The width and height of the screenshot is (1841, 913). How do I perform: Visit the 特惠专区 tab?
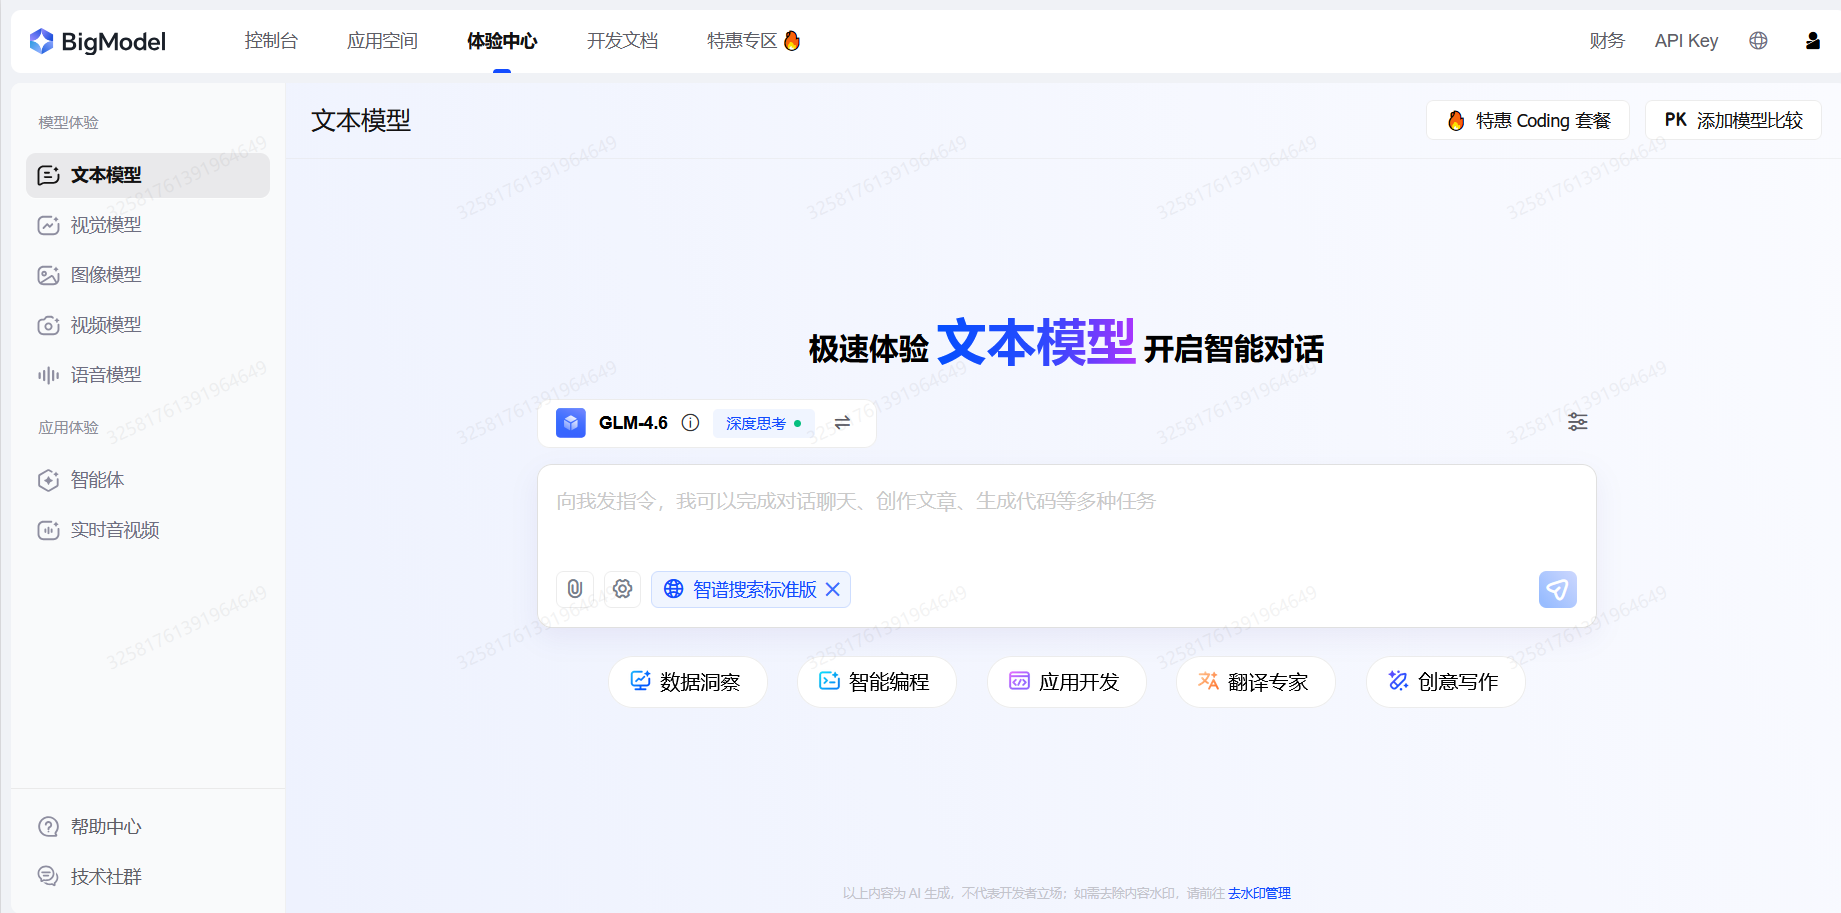(x=753, y=41)
